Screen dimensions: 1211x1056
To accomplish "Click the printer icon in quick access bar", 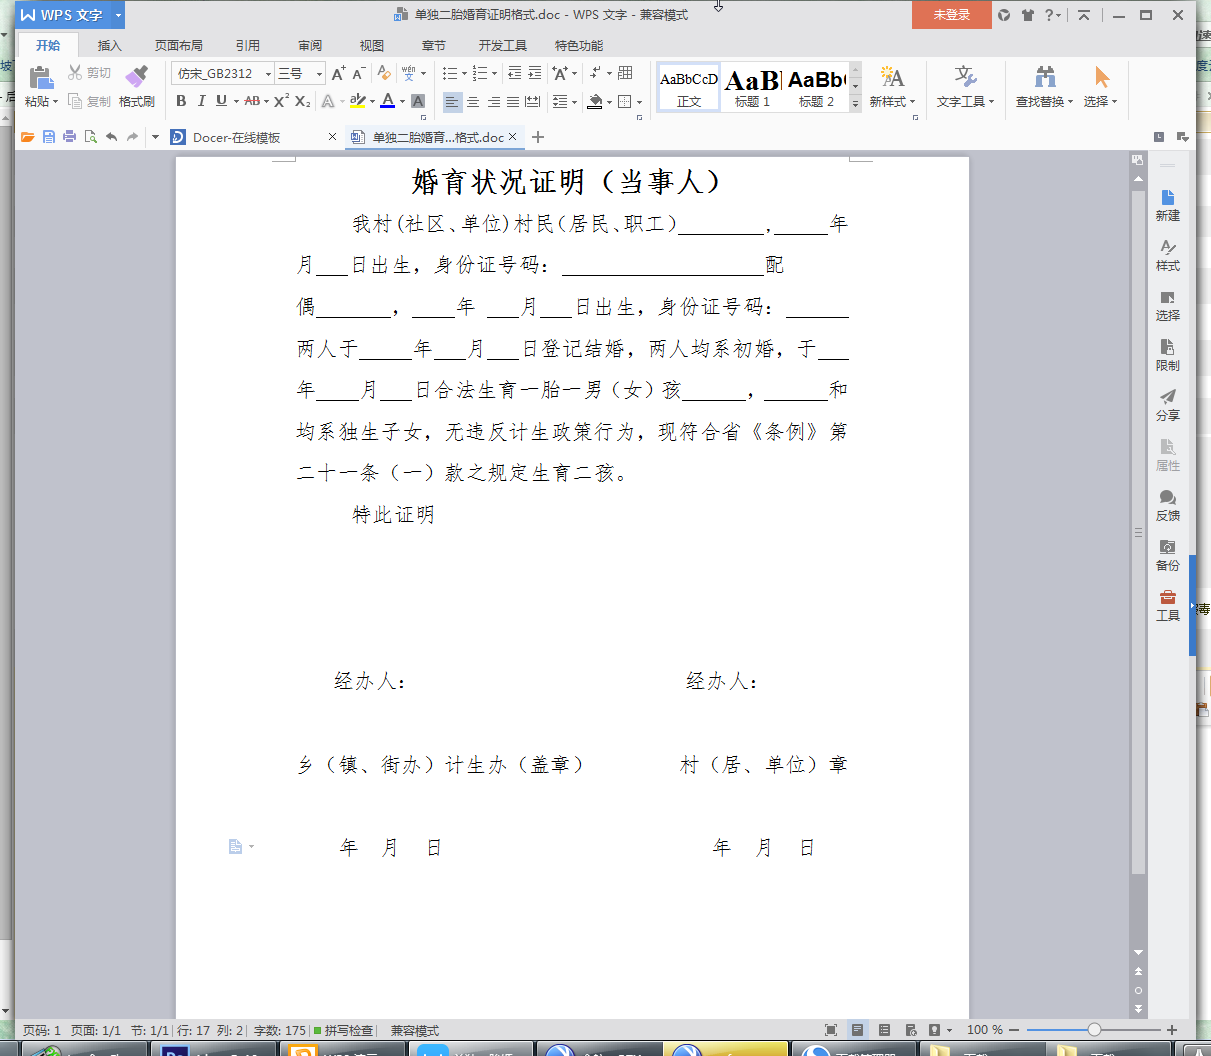I will click(69, 137).
